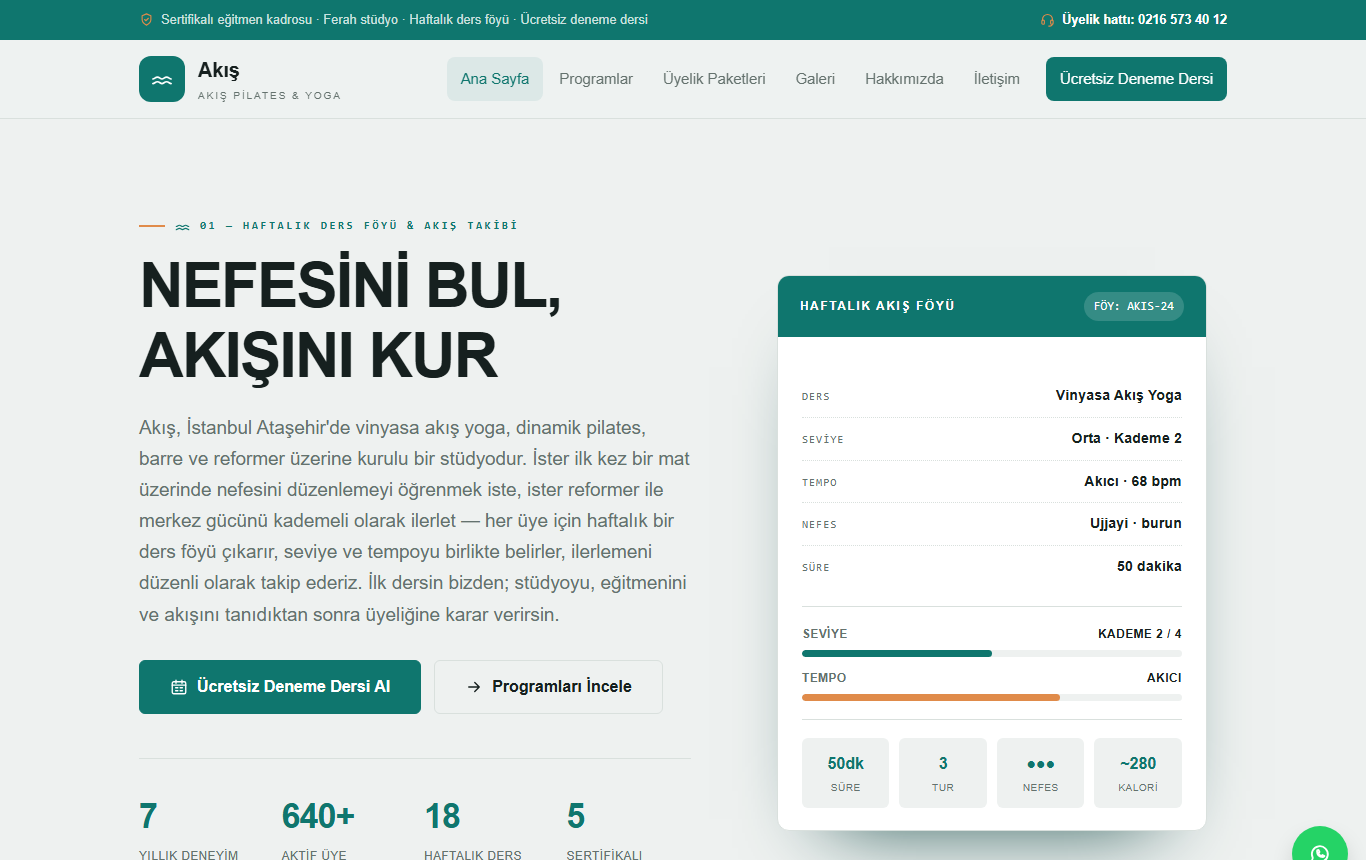Click the AKICI tempo label
Viewport: 1366px width, 860px height.
point(1164,678)
